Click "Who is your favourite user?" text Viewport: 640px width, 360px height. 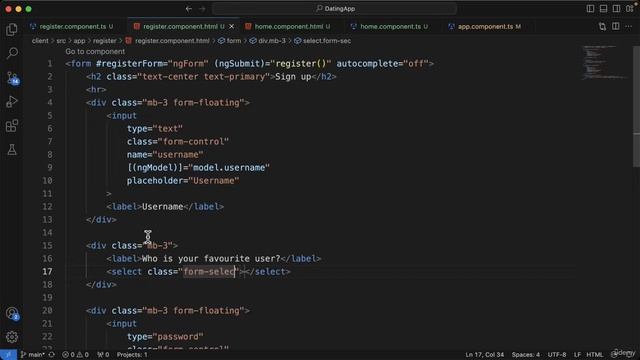211,259
